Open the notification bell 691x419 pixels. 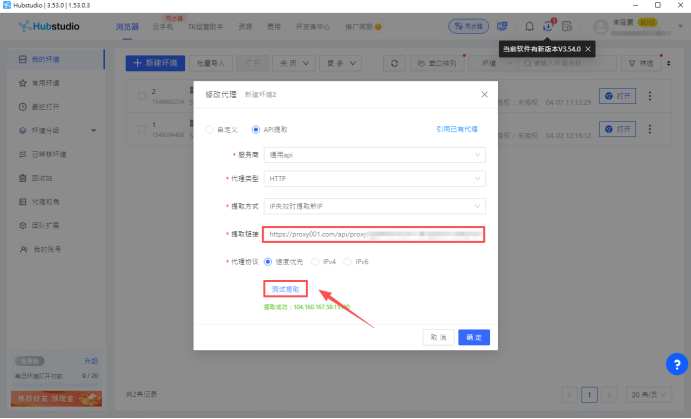coord(529,26)
